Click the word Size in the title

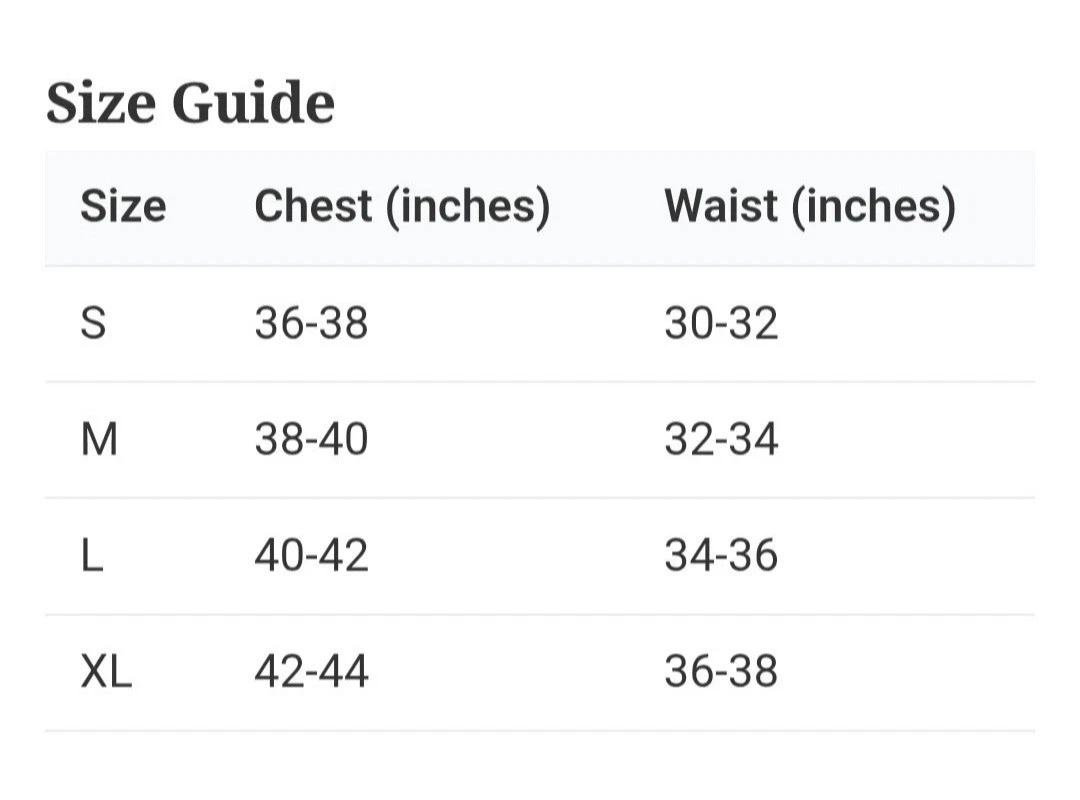(x=101, y=102)
